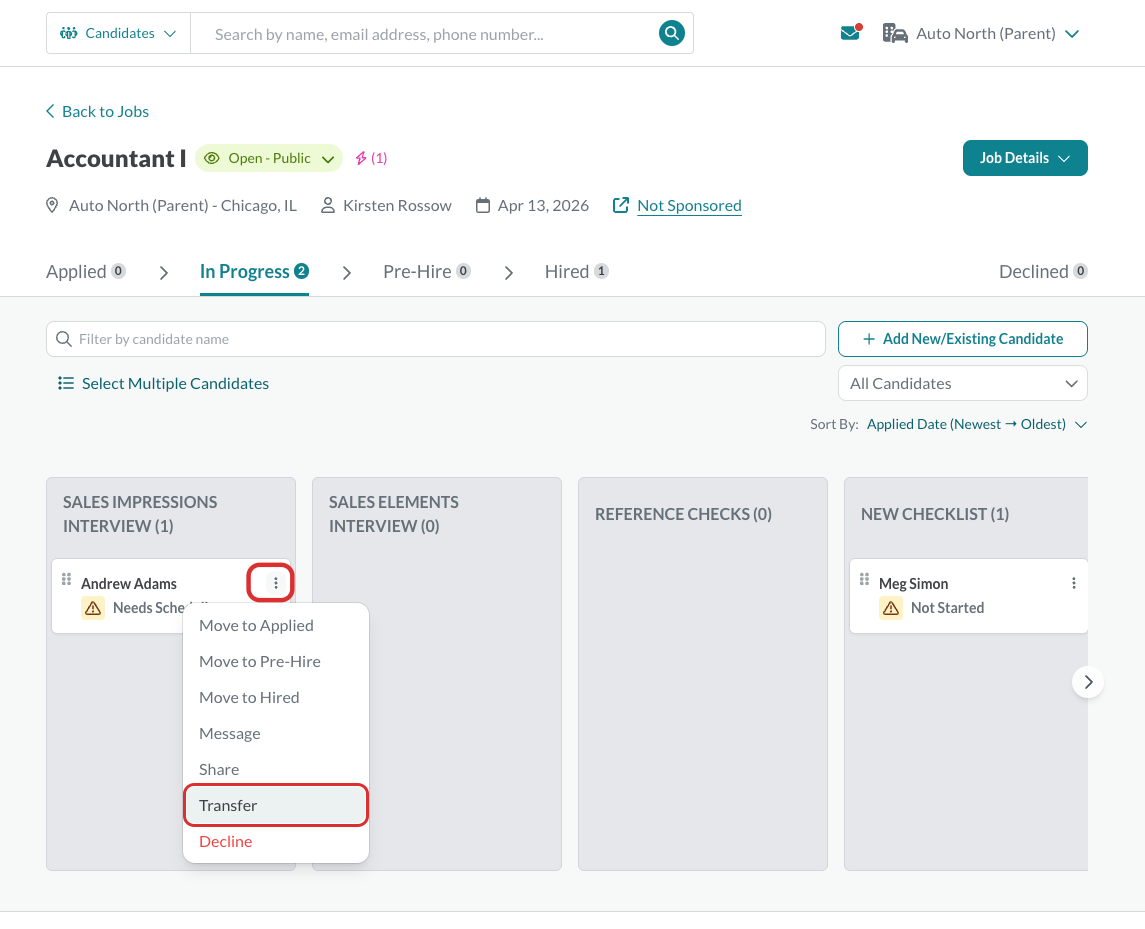
Task: Open the Hired tab
Action: [x=576, y=272]
